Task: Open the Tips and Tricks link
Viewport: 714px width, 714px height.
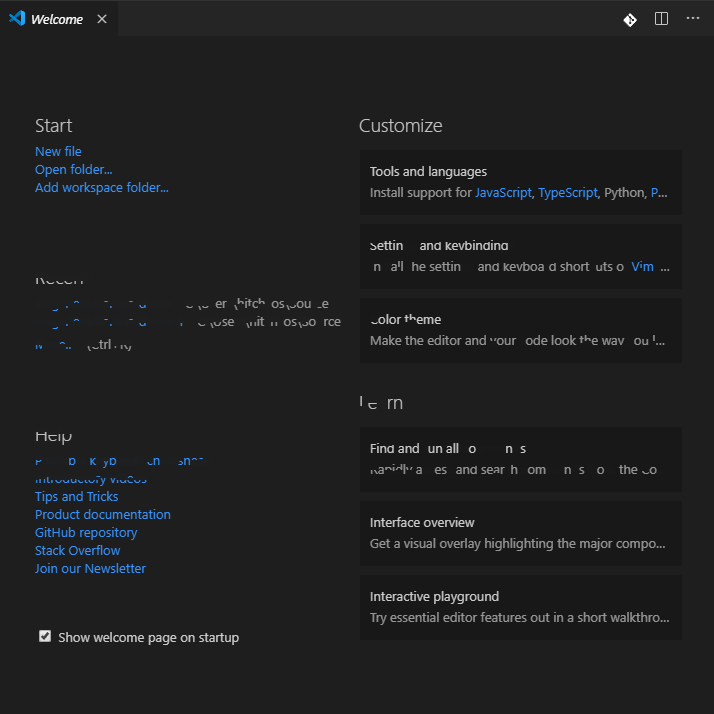Action: tap(76, 496)
